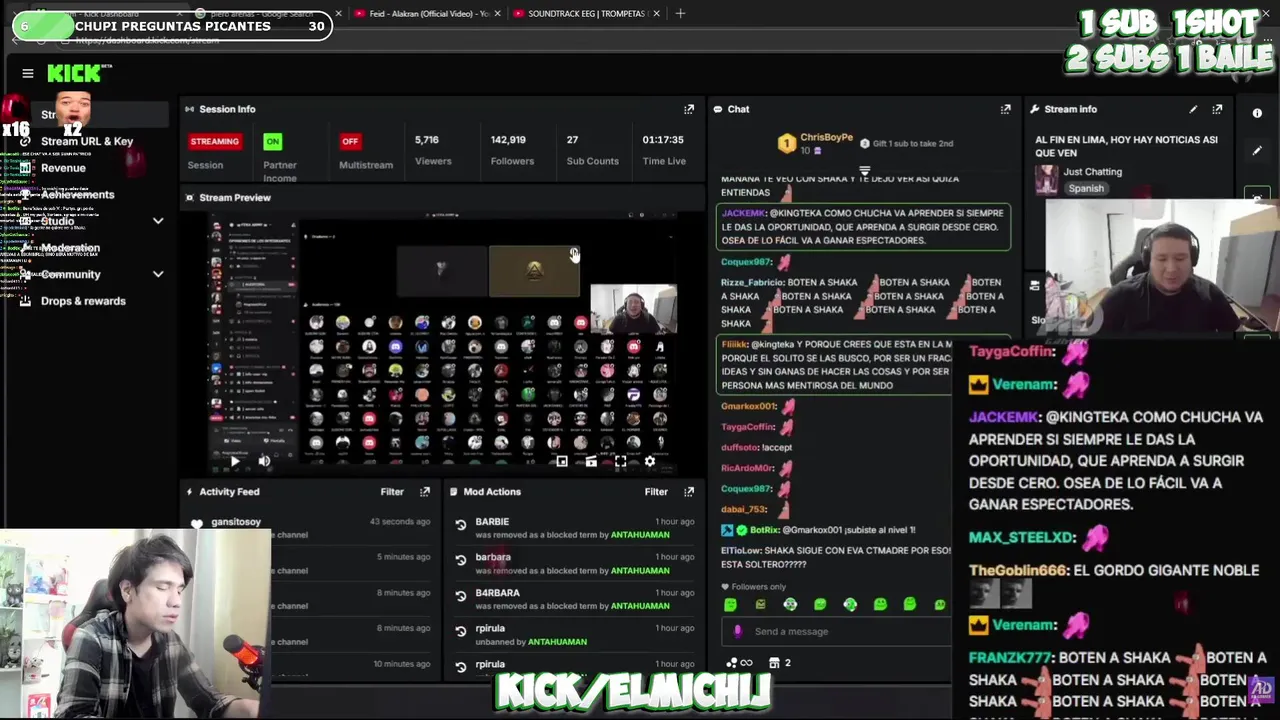This screenshot has height=720, width=1280.
Task: Click the STREAMING session status badge
Action: [215, 142]
